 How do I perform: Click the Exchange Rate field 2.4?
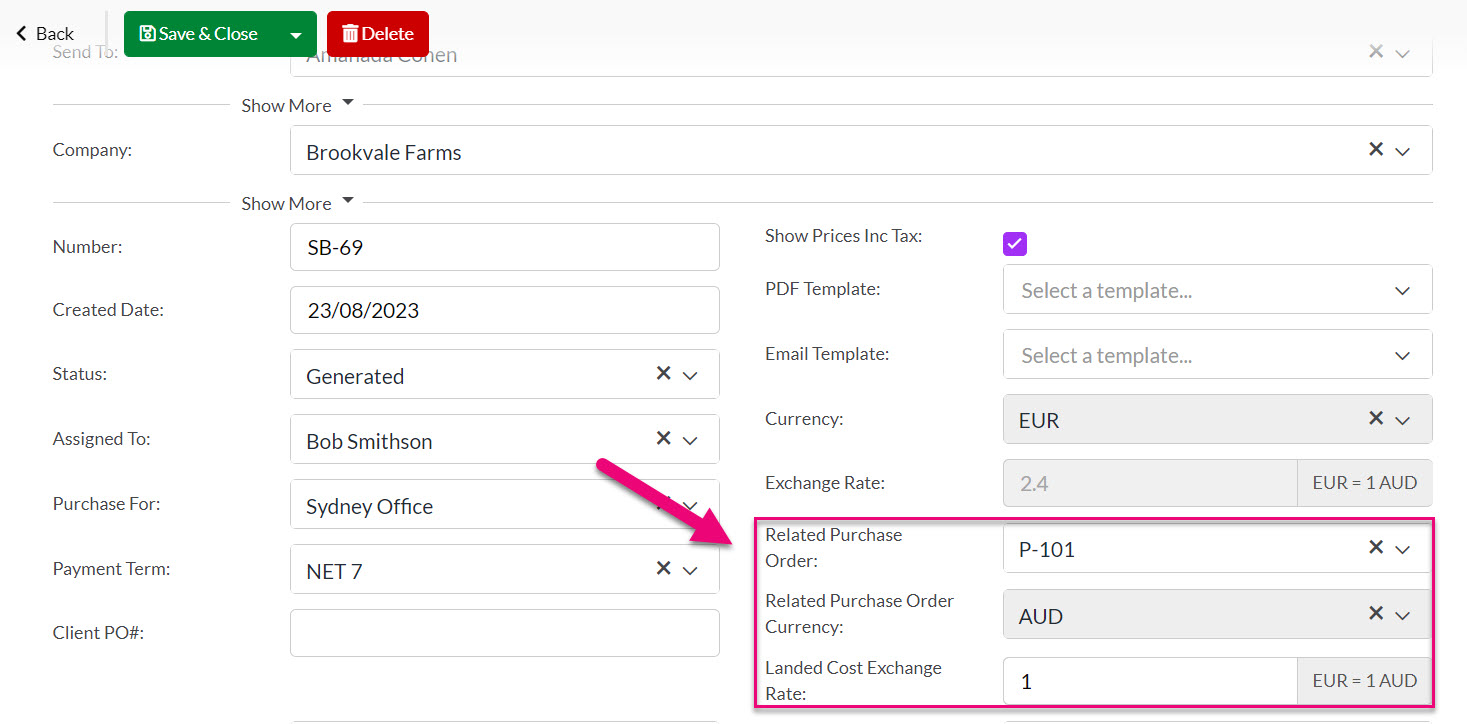[x=1150, y=483]
